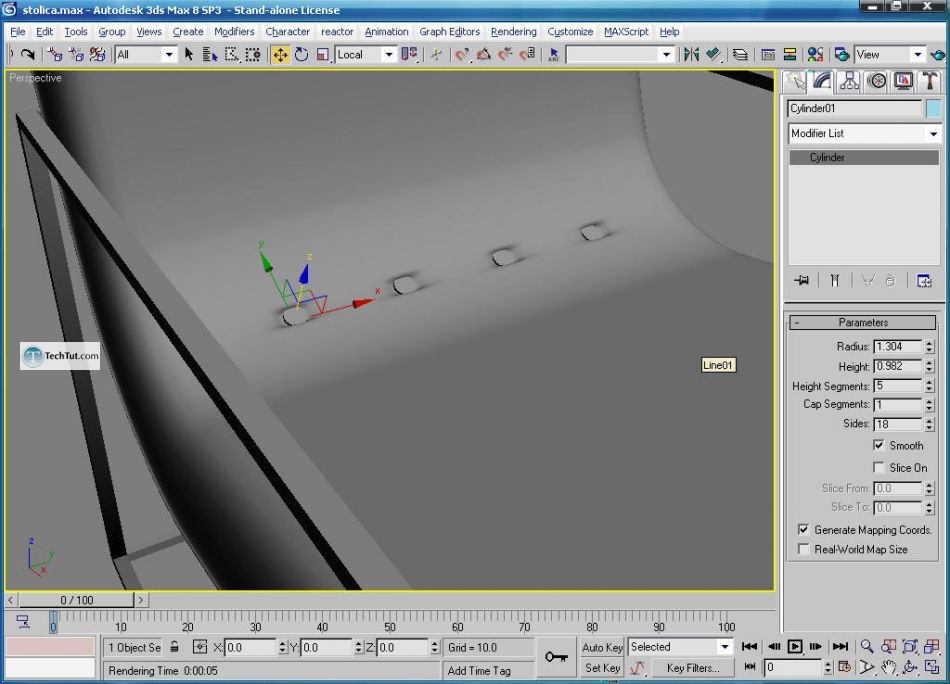
Task: Open Key Filters dialog
Action: tap(693, 668)
